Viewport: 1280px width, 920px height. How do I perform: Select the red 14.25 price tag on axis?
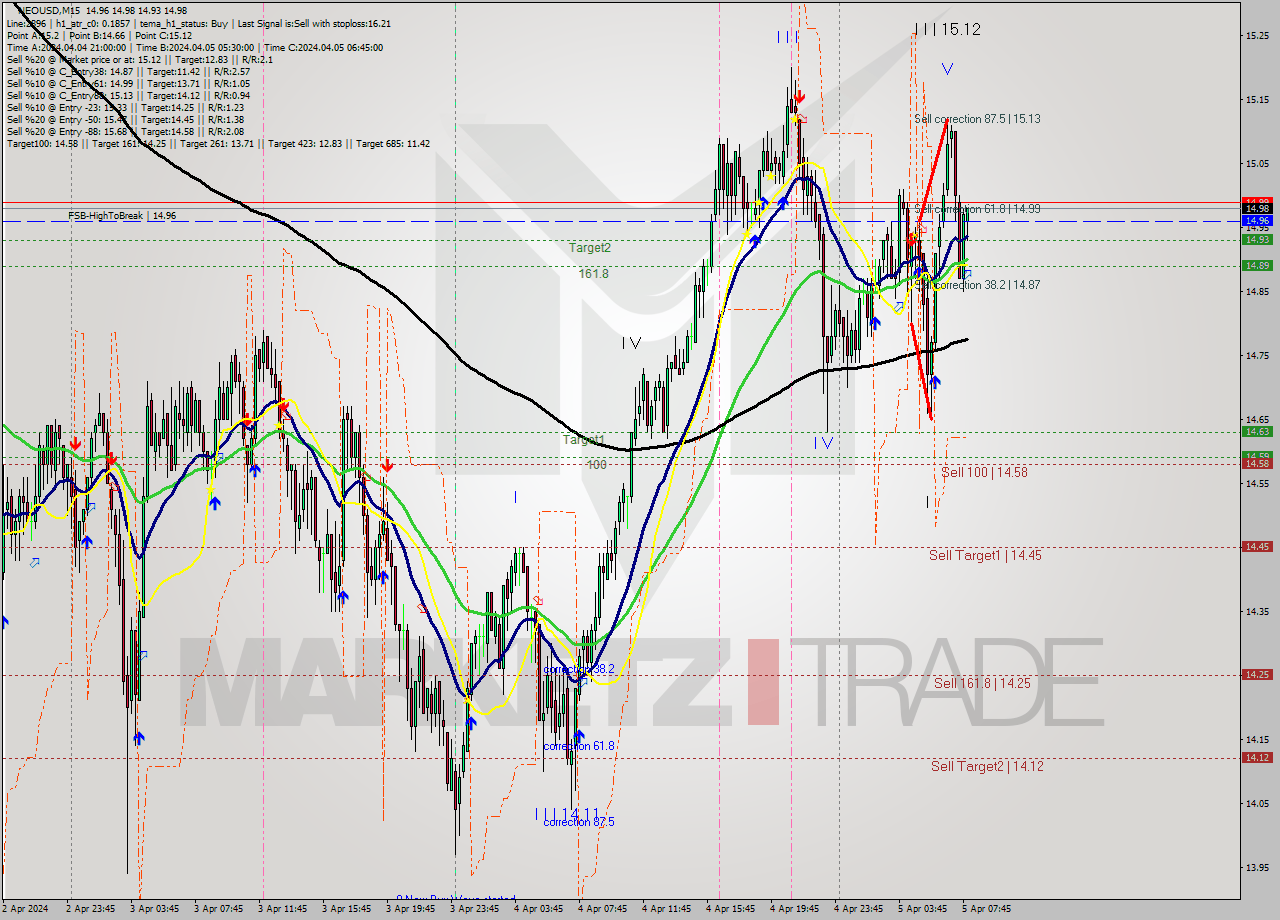coord(1257,674)
